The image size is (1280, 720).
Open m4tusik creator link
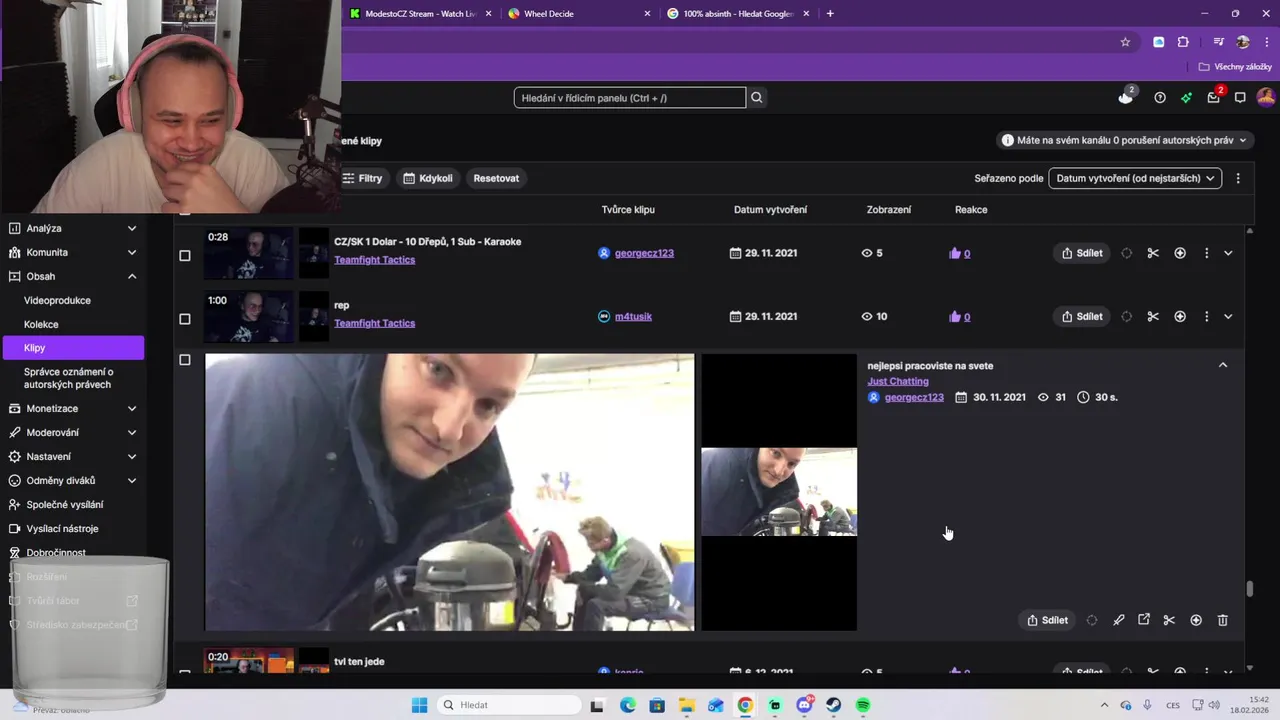tap(633, 316)
